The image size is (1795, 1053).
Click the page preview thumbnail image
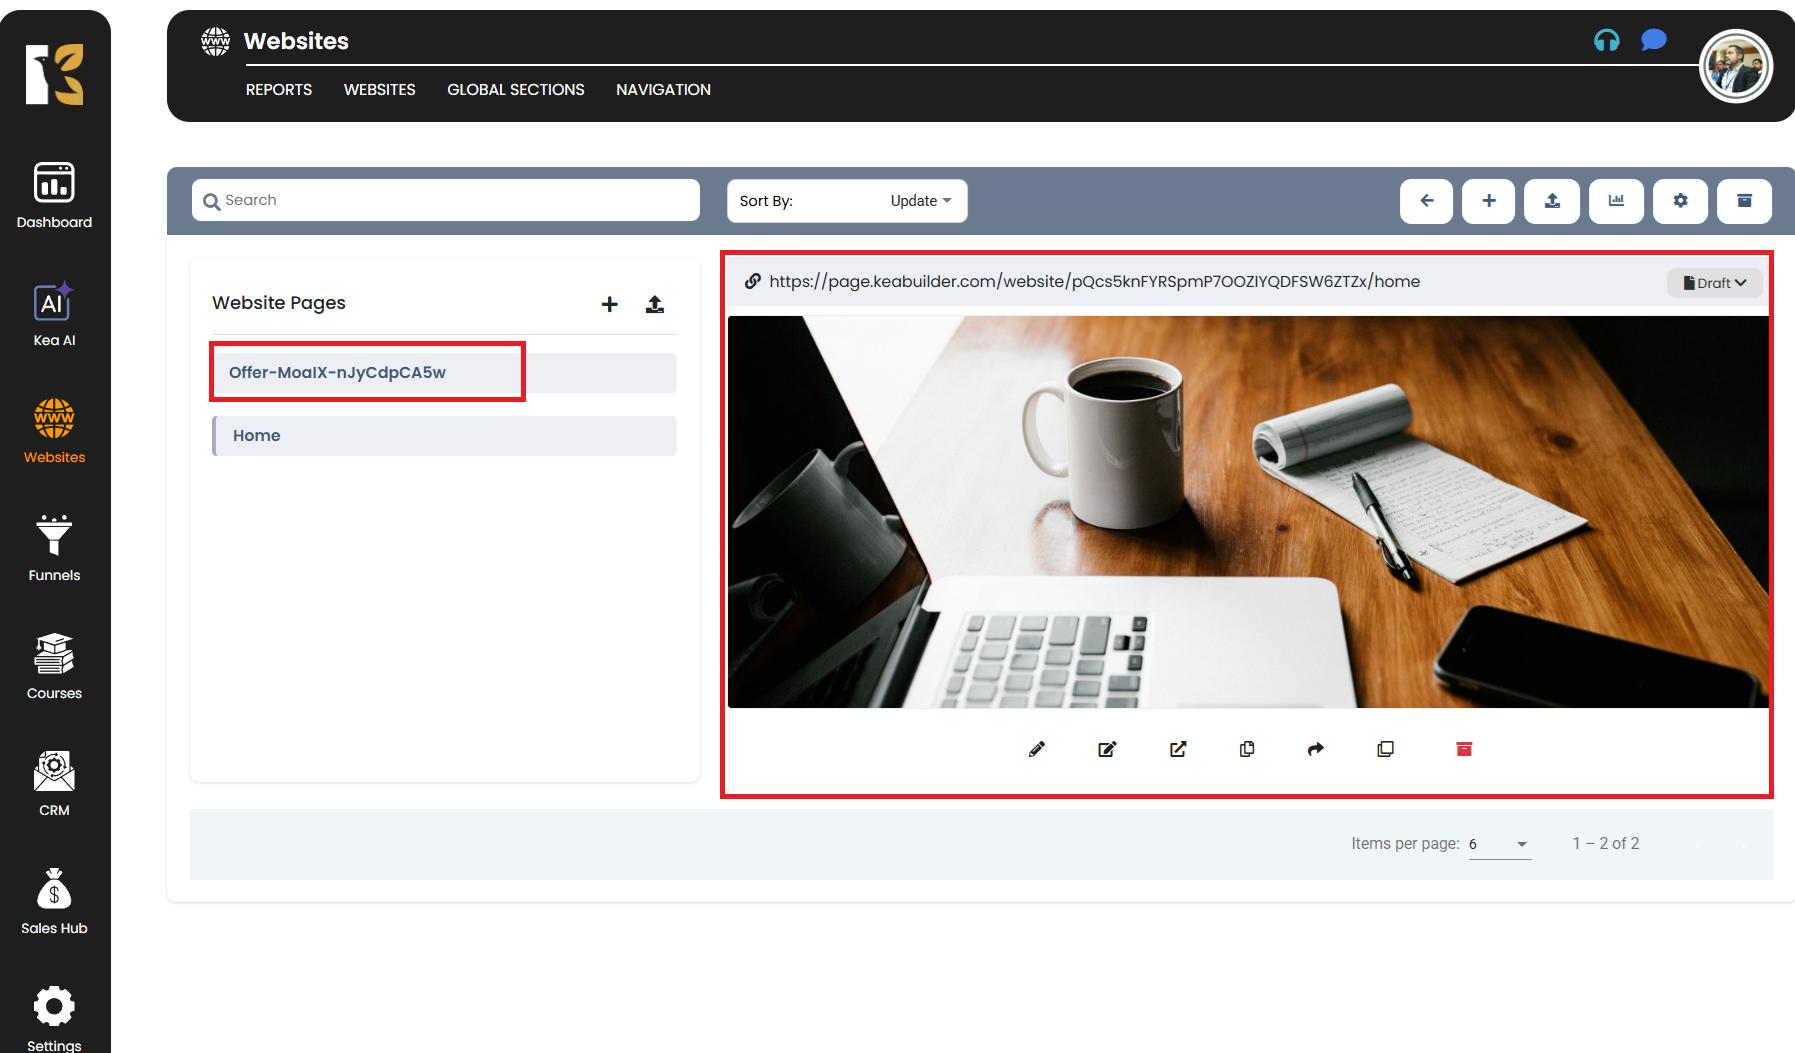tap(1247, 512)
